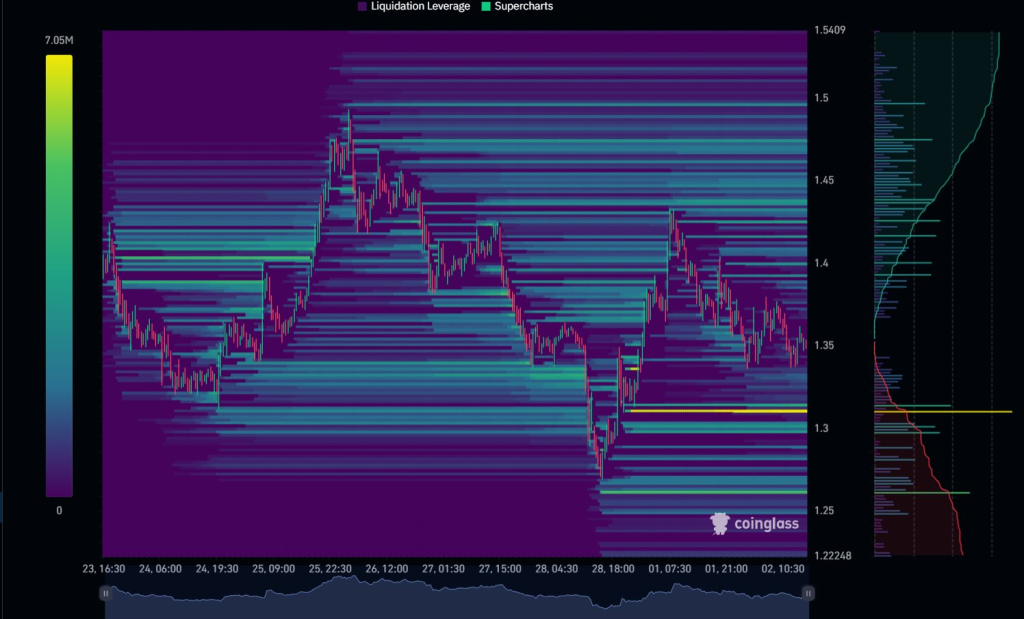Click the 0 label below the color scale

click(x=57, y=509)
